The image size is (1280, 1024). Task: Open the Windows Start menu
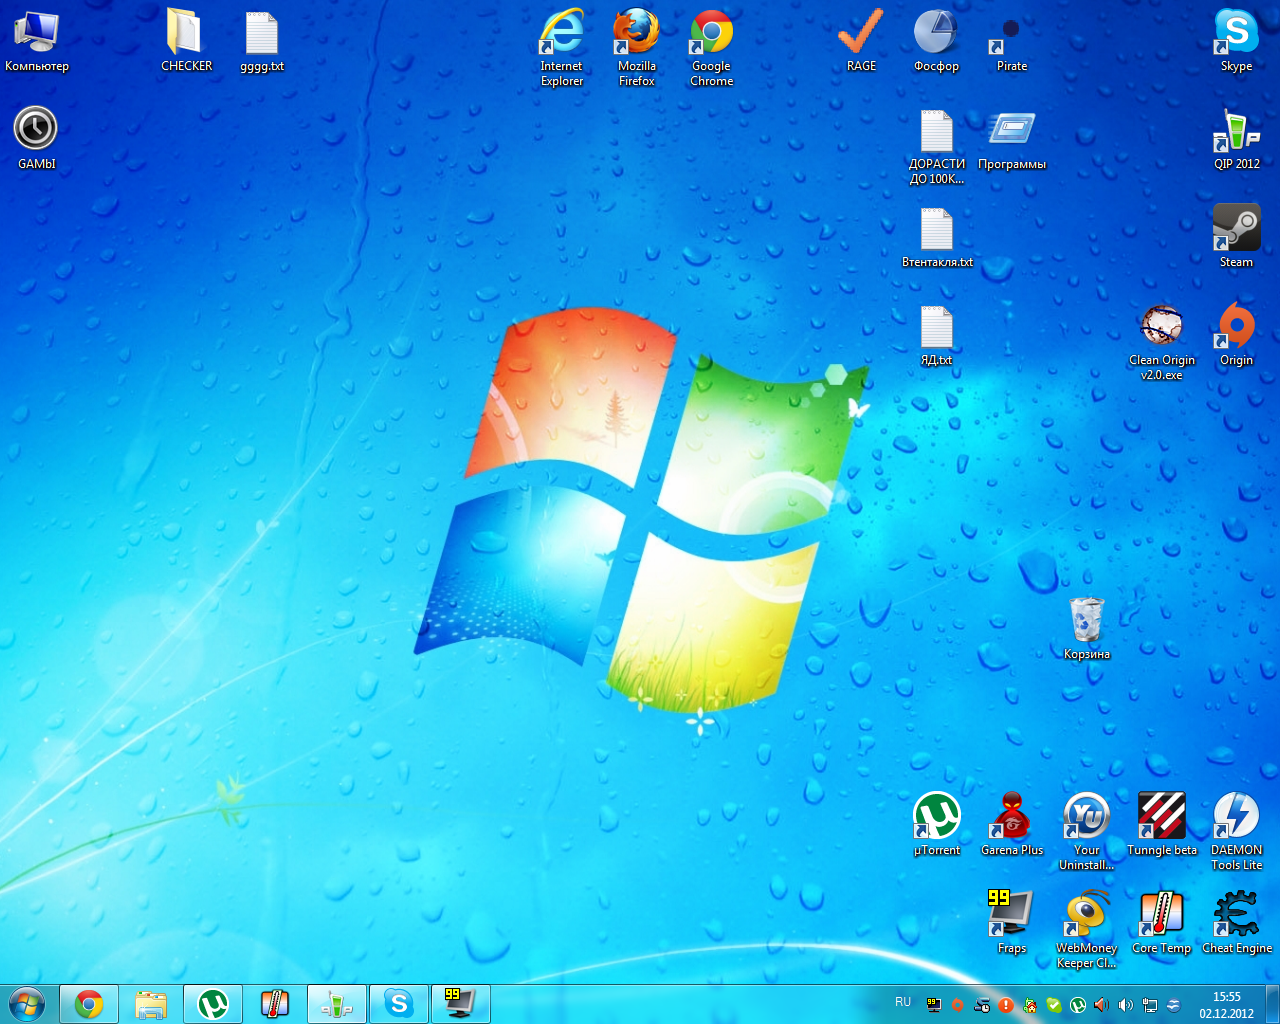pyautogui.click(x=27, y=1004)
